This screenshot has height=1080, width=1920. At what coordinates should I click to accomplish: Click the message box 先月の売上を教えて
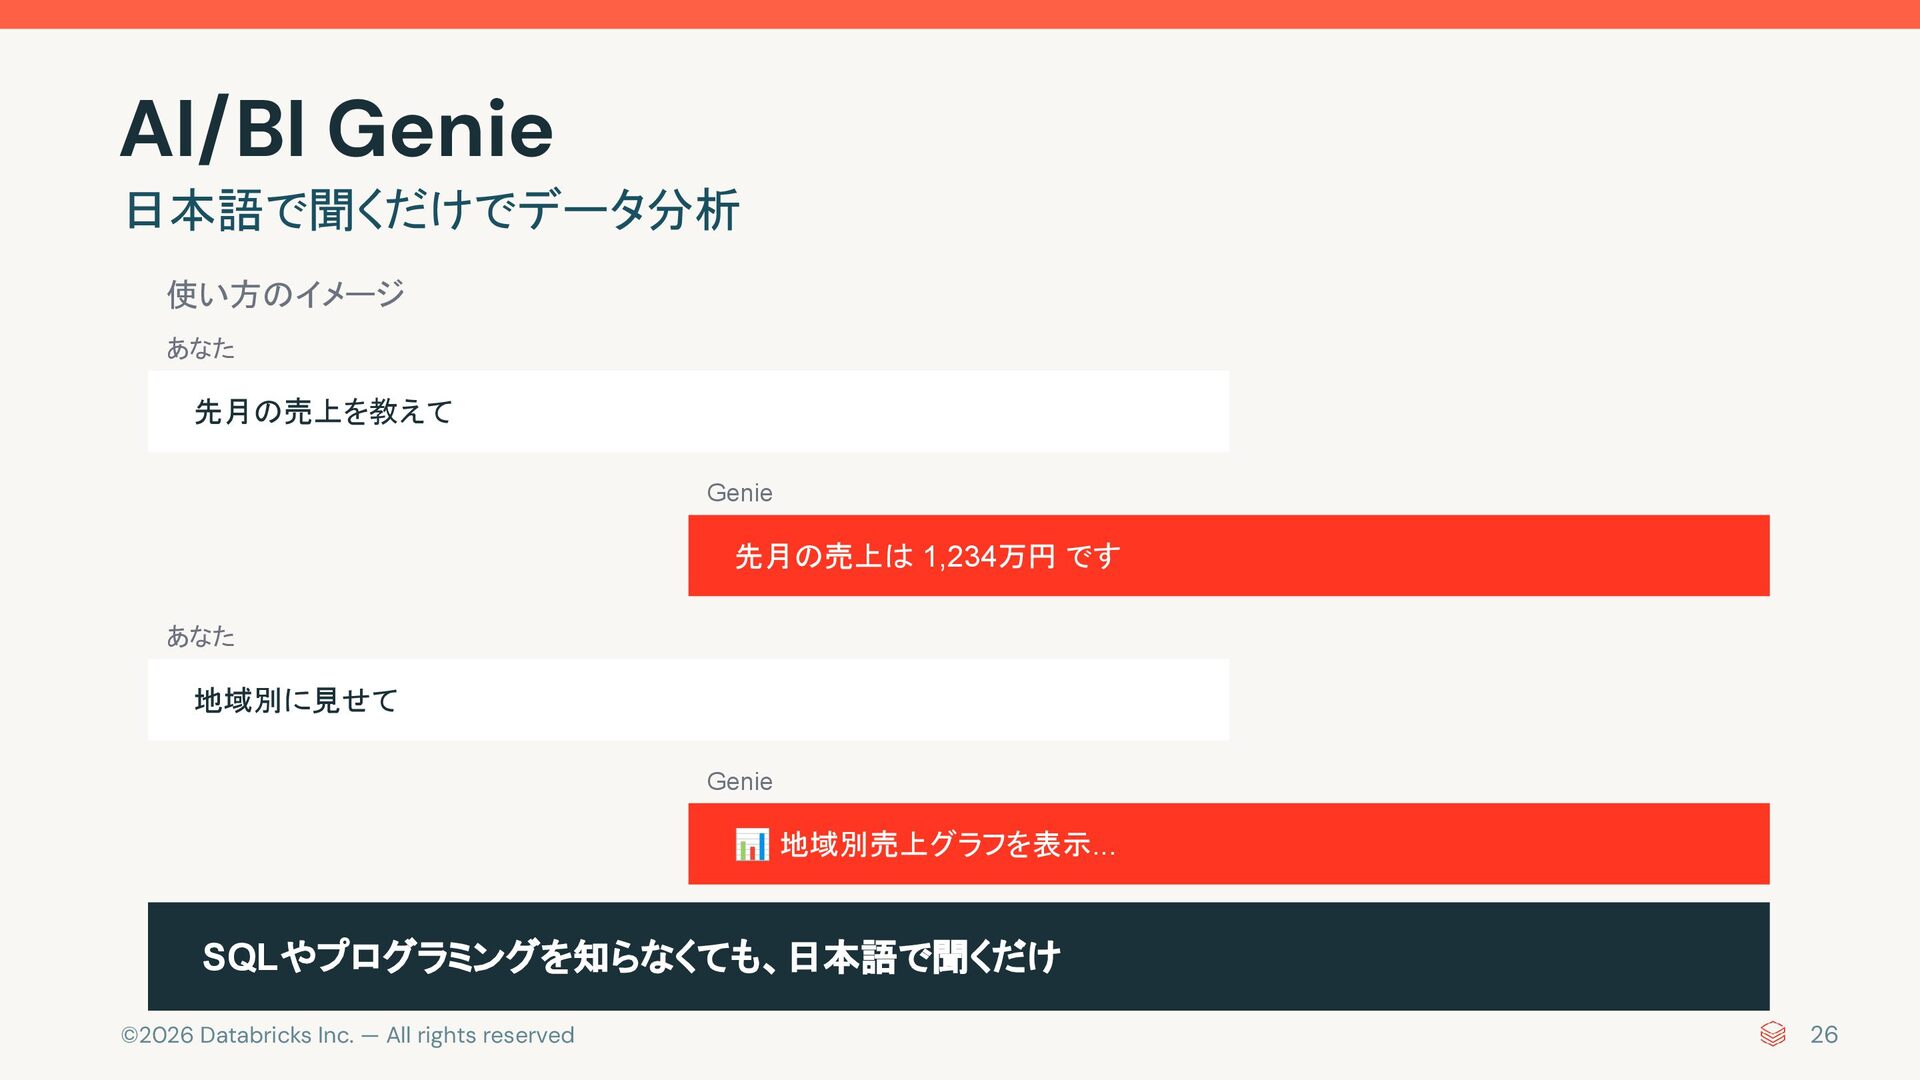pyautogui.click(x=688, y=411)
